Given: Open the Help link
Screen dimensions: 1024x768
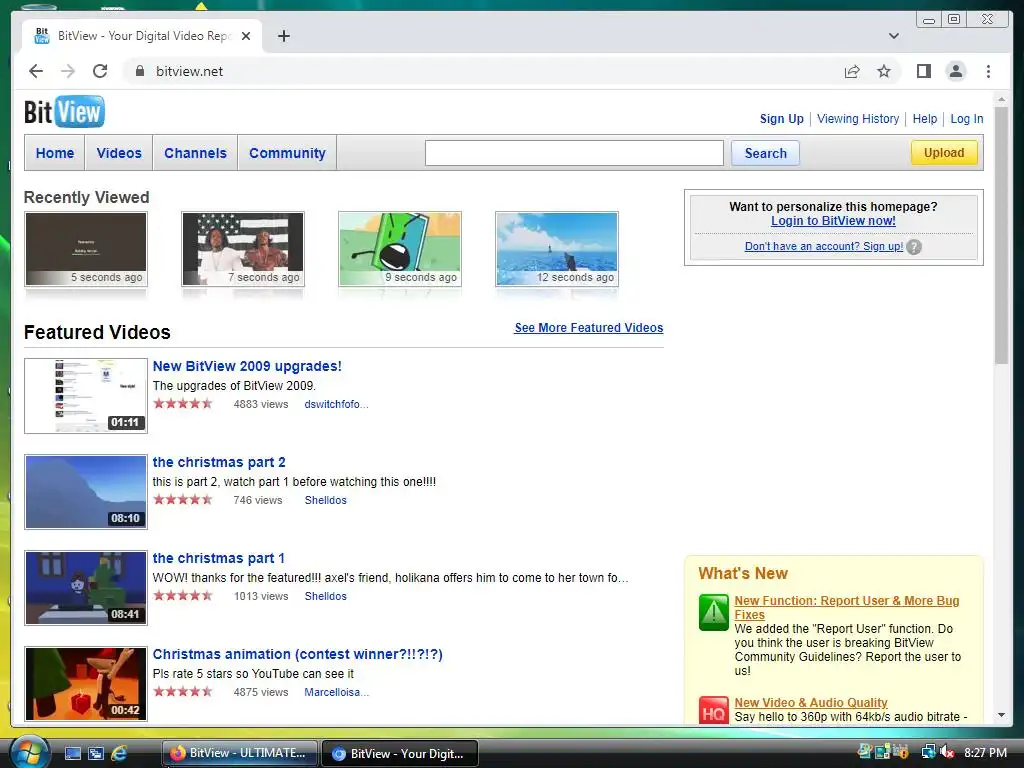Looking at the screenshot, I should 925,119.
